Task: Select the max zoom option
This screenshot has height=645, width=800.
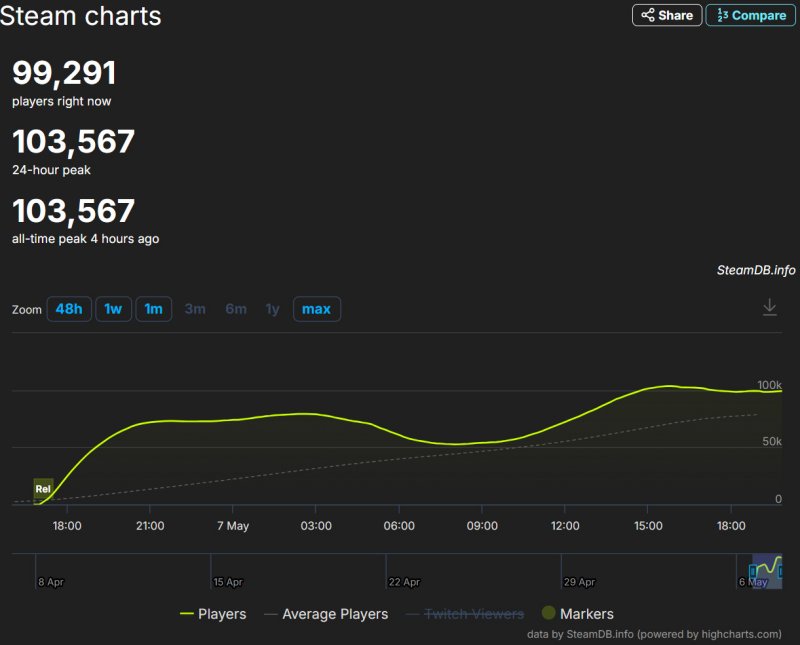Action: tap(316, 309)
